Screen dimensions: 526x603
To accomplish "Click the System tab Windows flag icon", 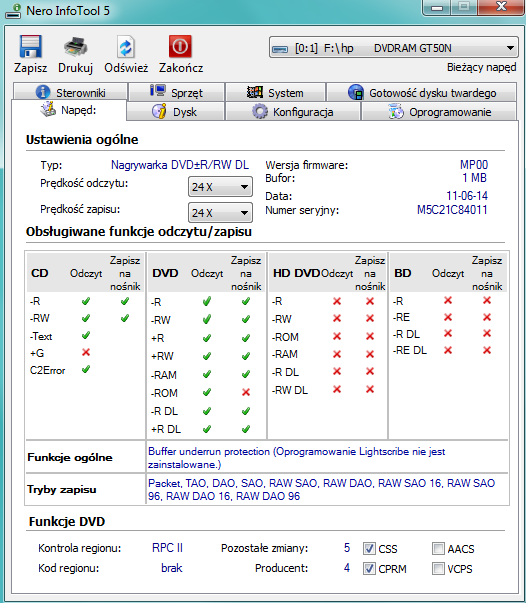I will click(x=255, y=92).
